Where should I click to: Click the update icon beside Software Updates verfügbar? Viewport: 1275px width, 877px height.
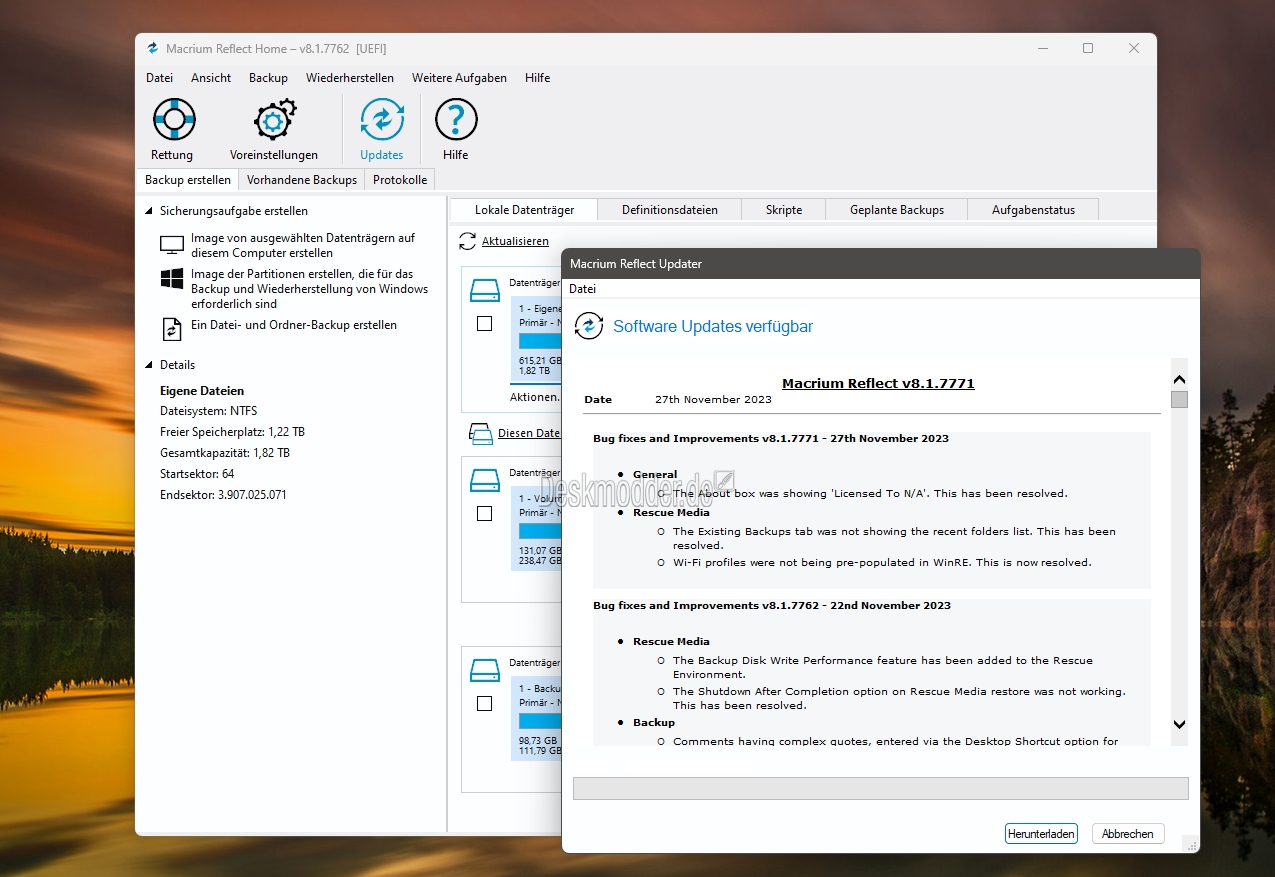tap(589, 326)
